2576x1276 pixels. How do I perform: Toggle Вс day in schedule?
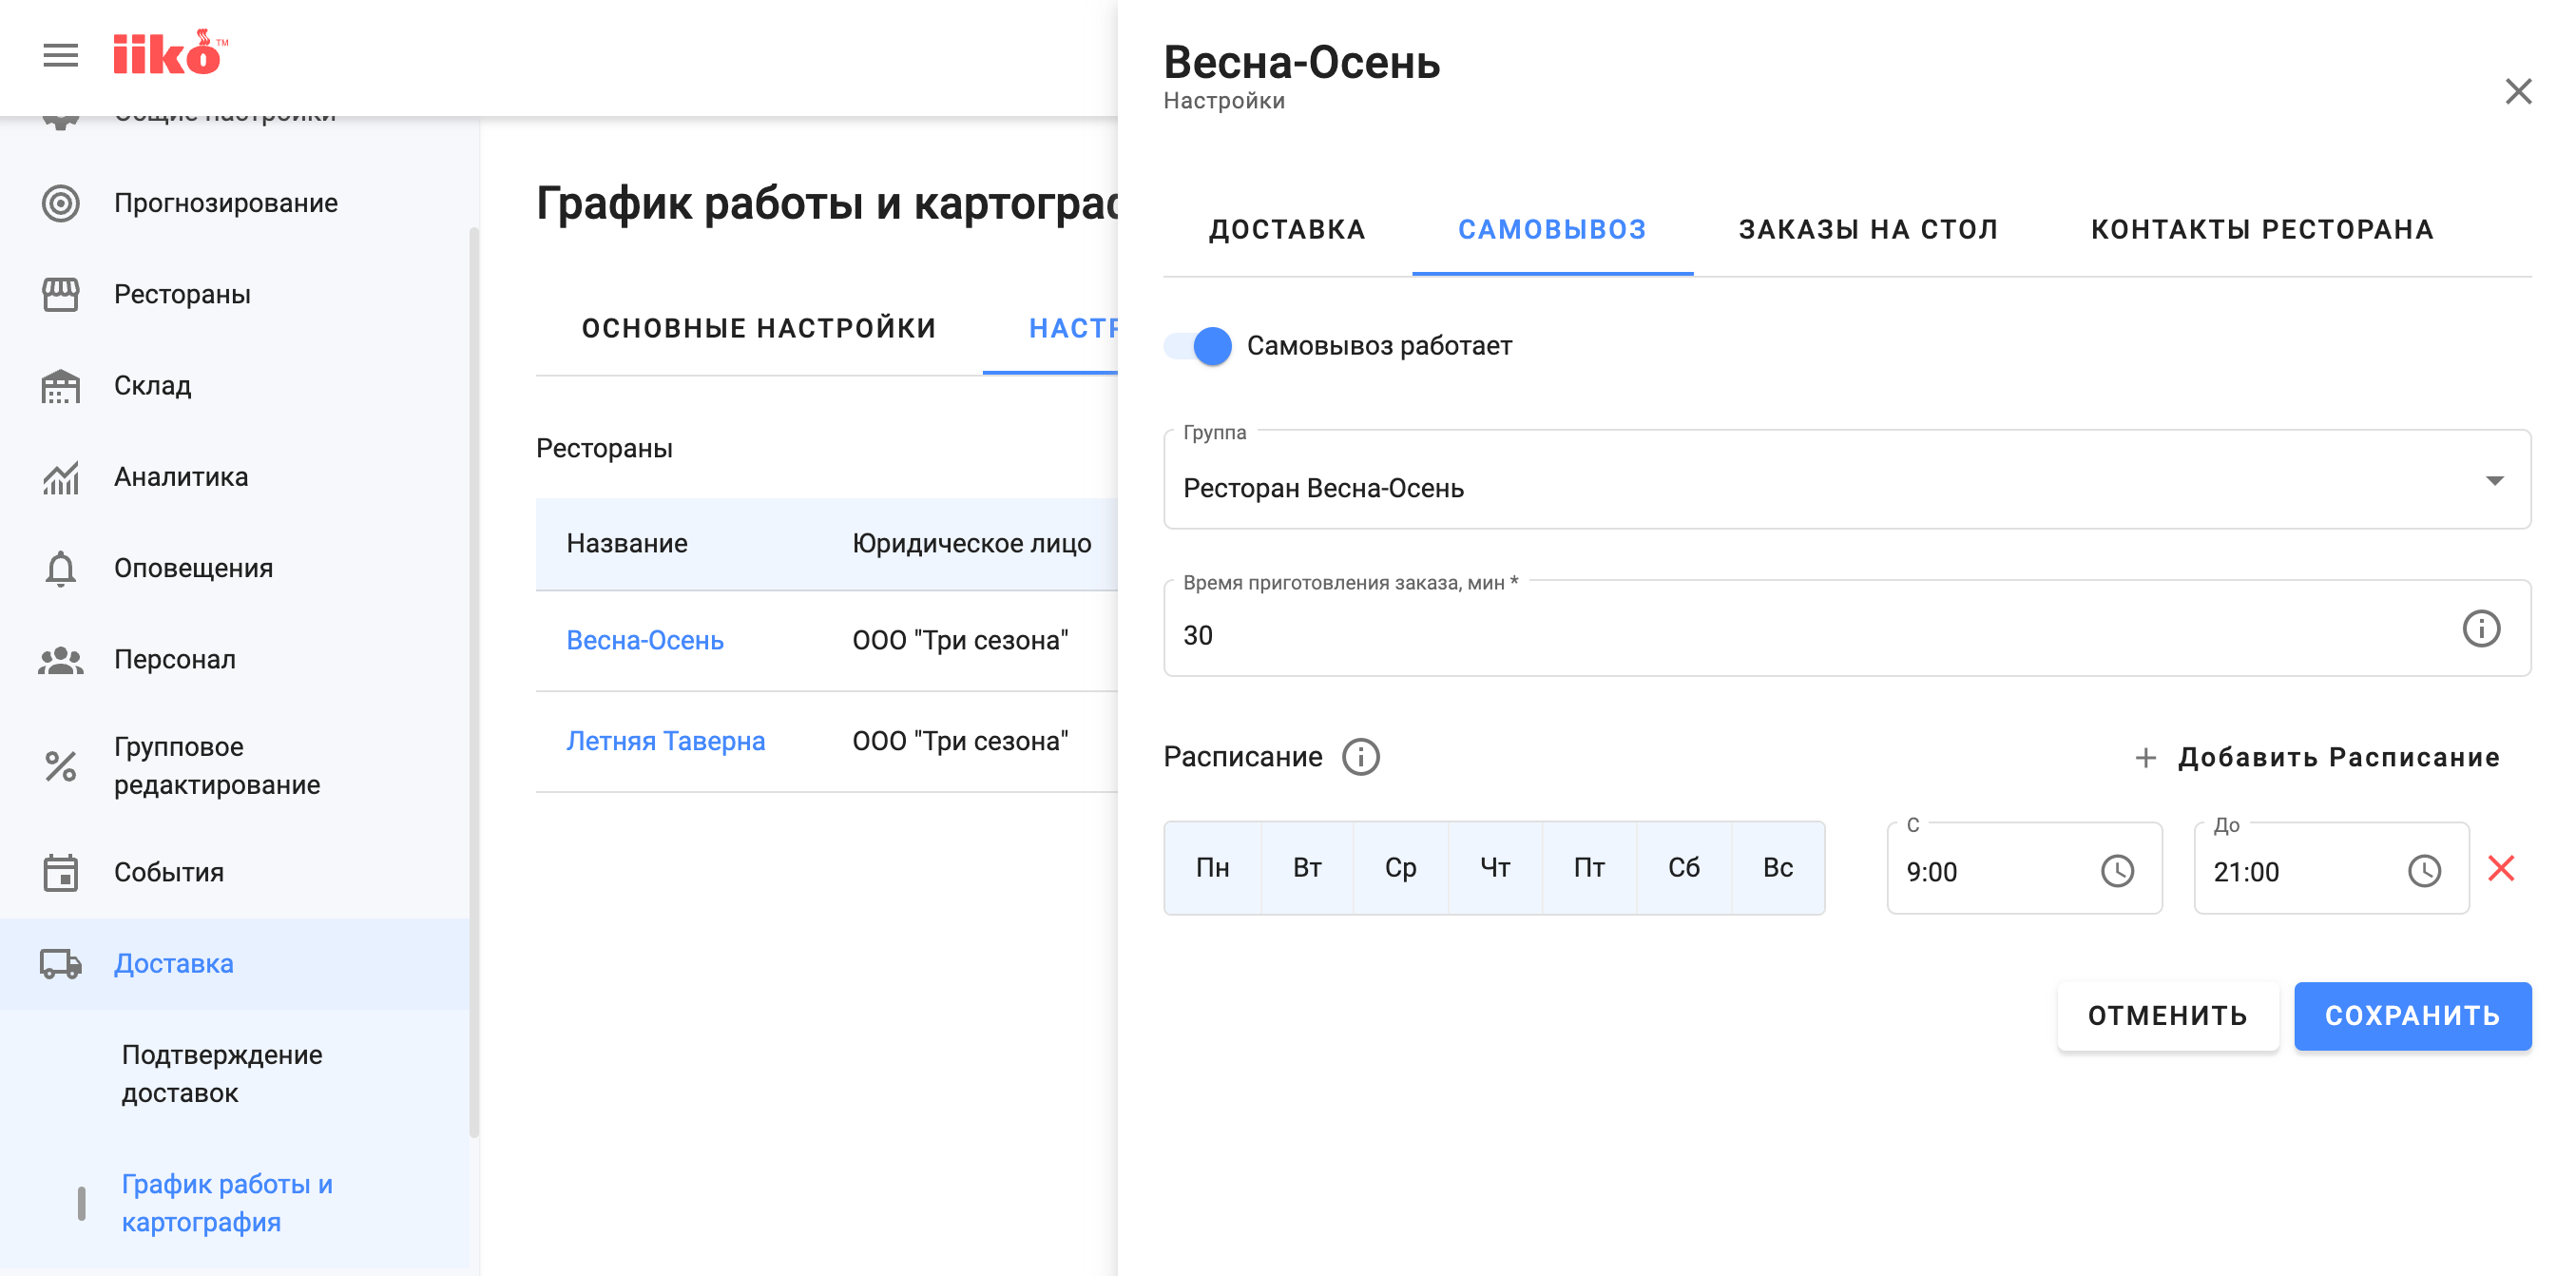[x=1778, y=868]
